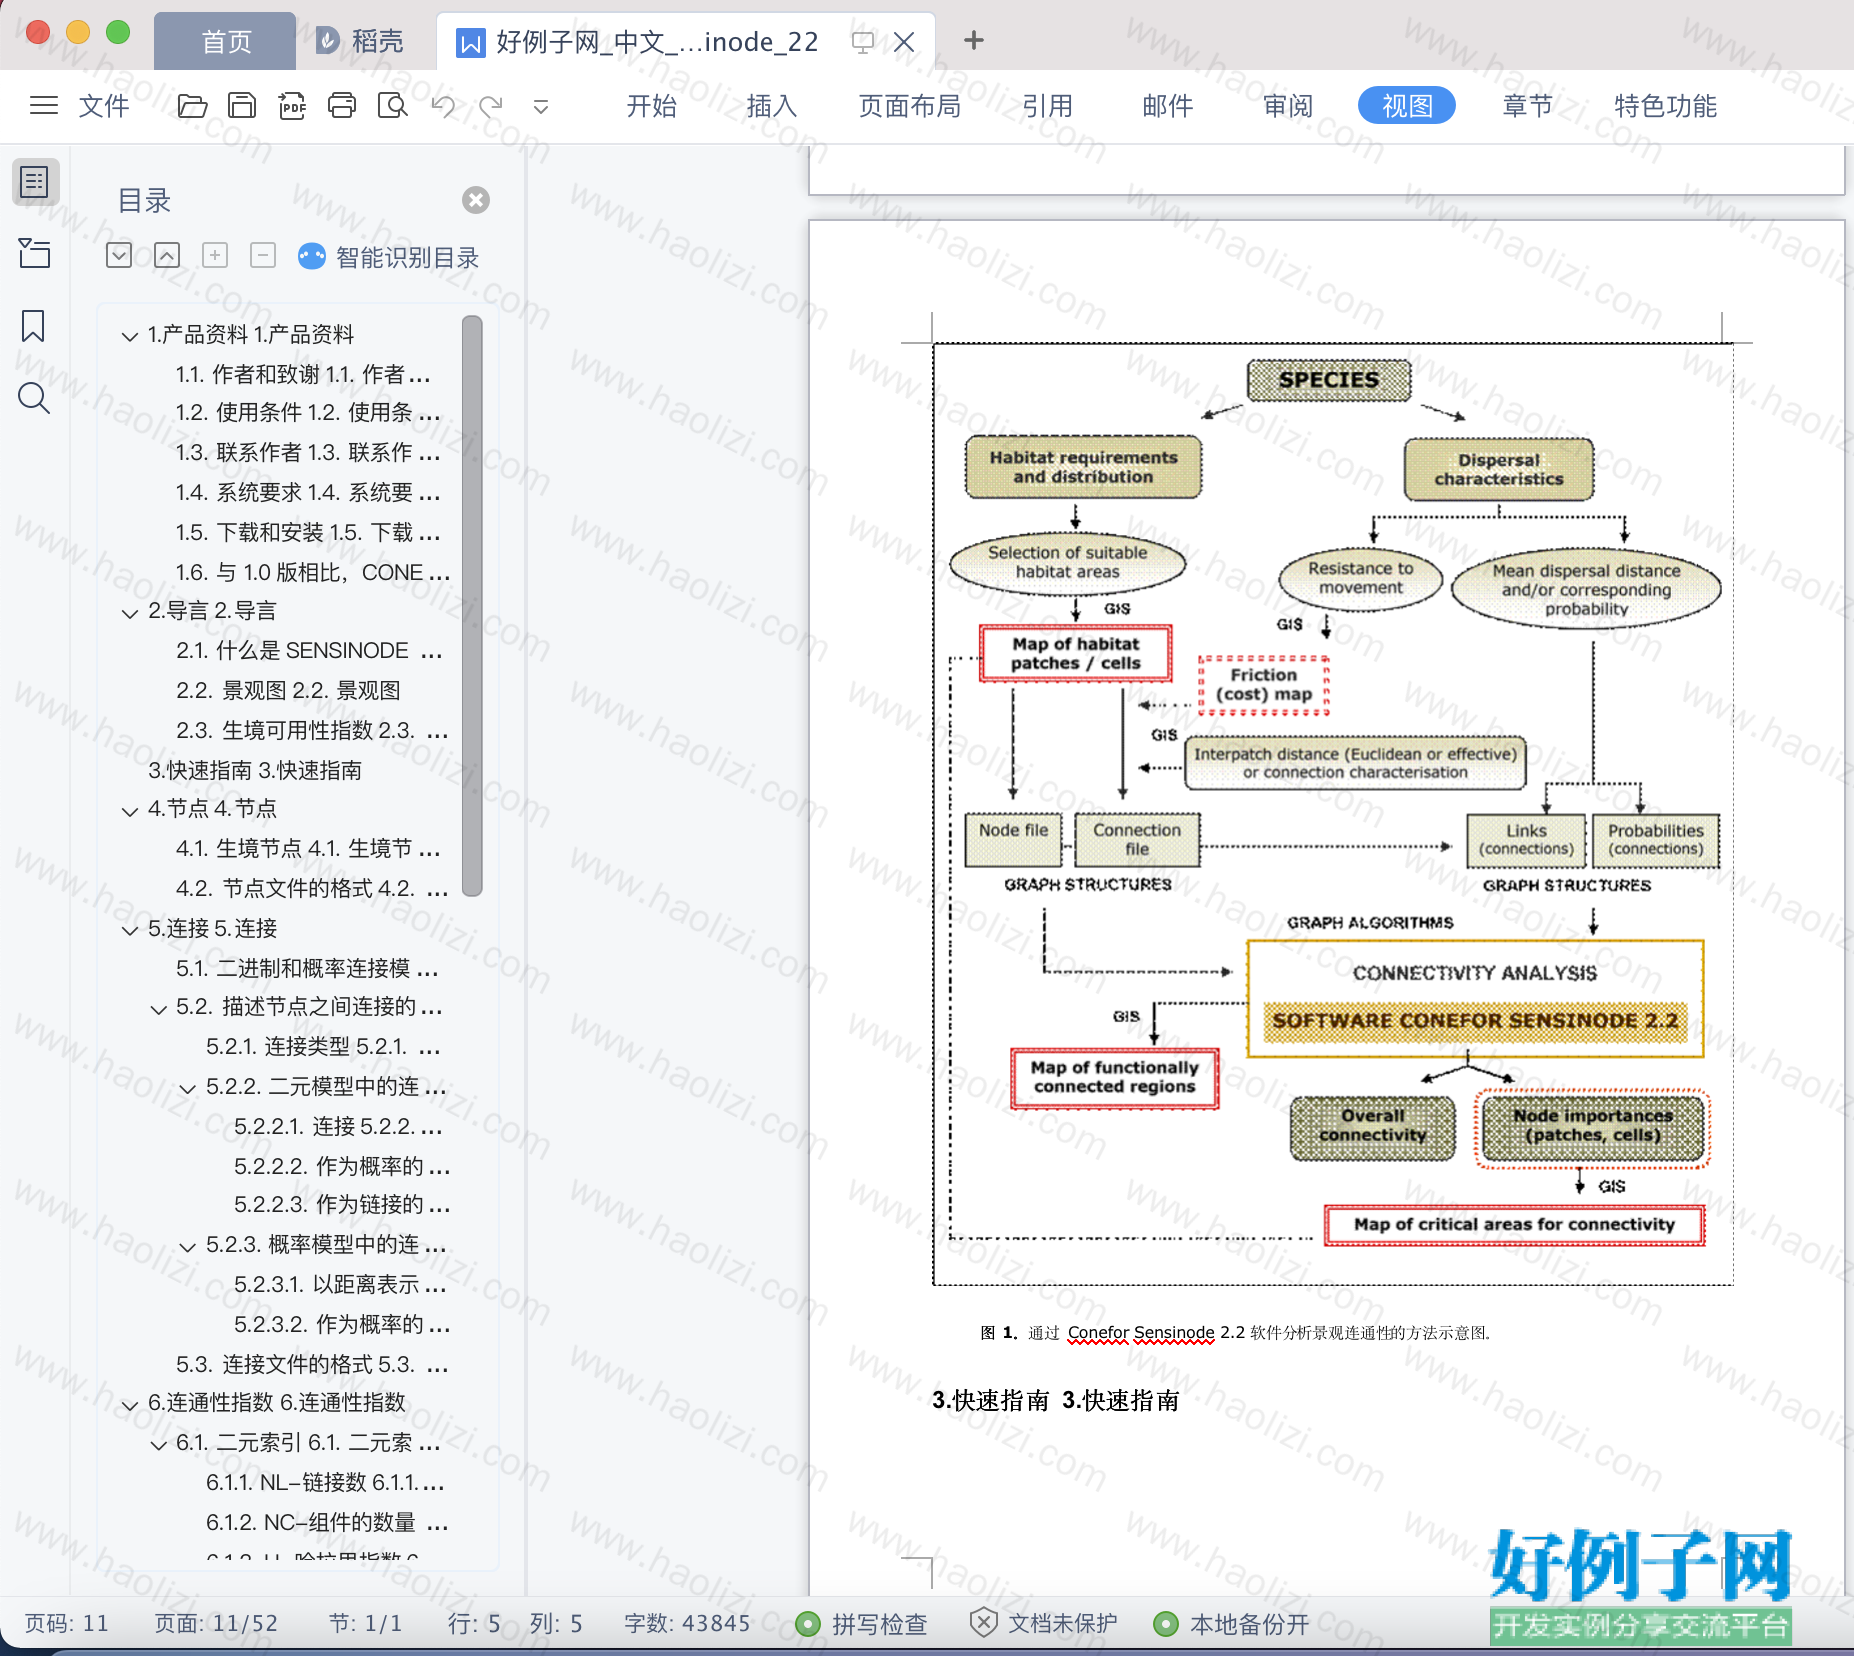Open the search sidebar icon
This screenshot has width=1854, height=1656.
tap(34, 398)
